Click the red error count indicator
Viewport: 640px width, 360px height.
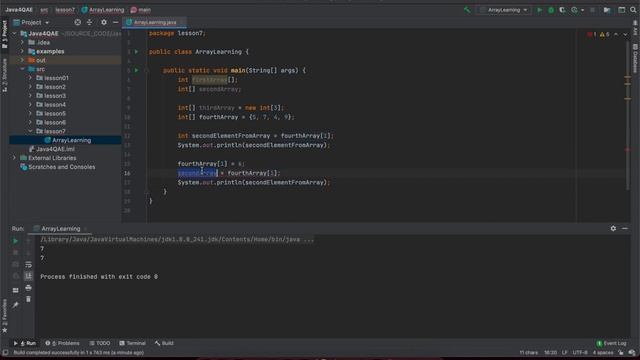pos(592,35)
